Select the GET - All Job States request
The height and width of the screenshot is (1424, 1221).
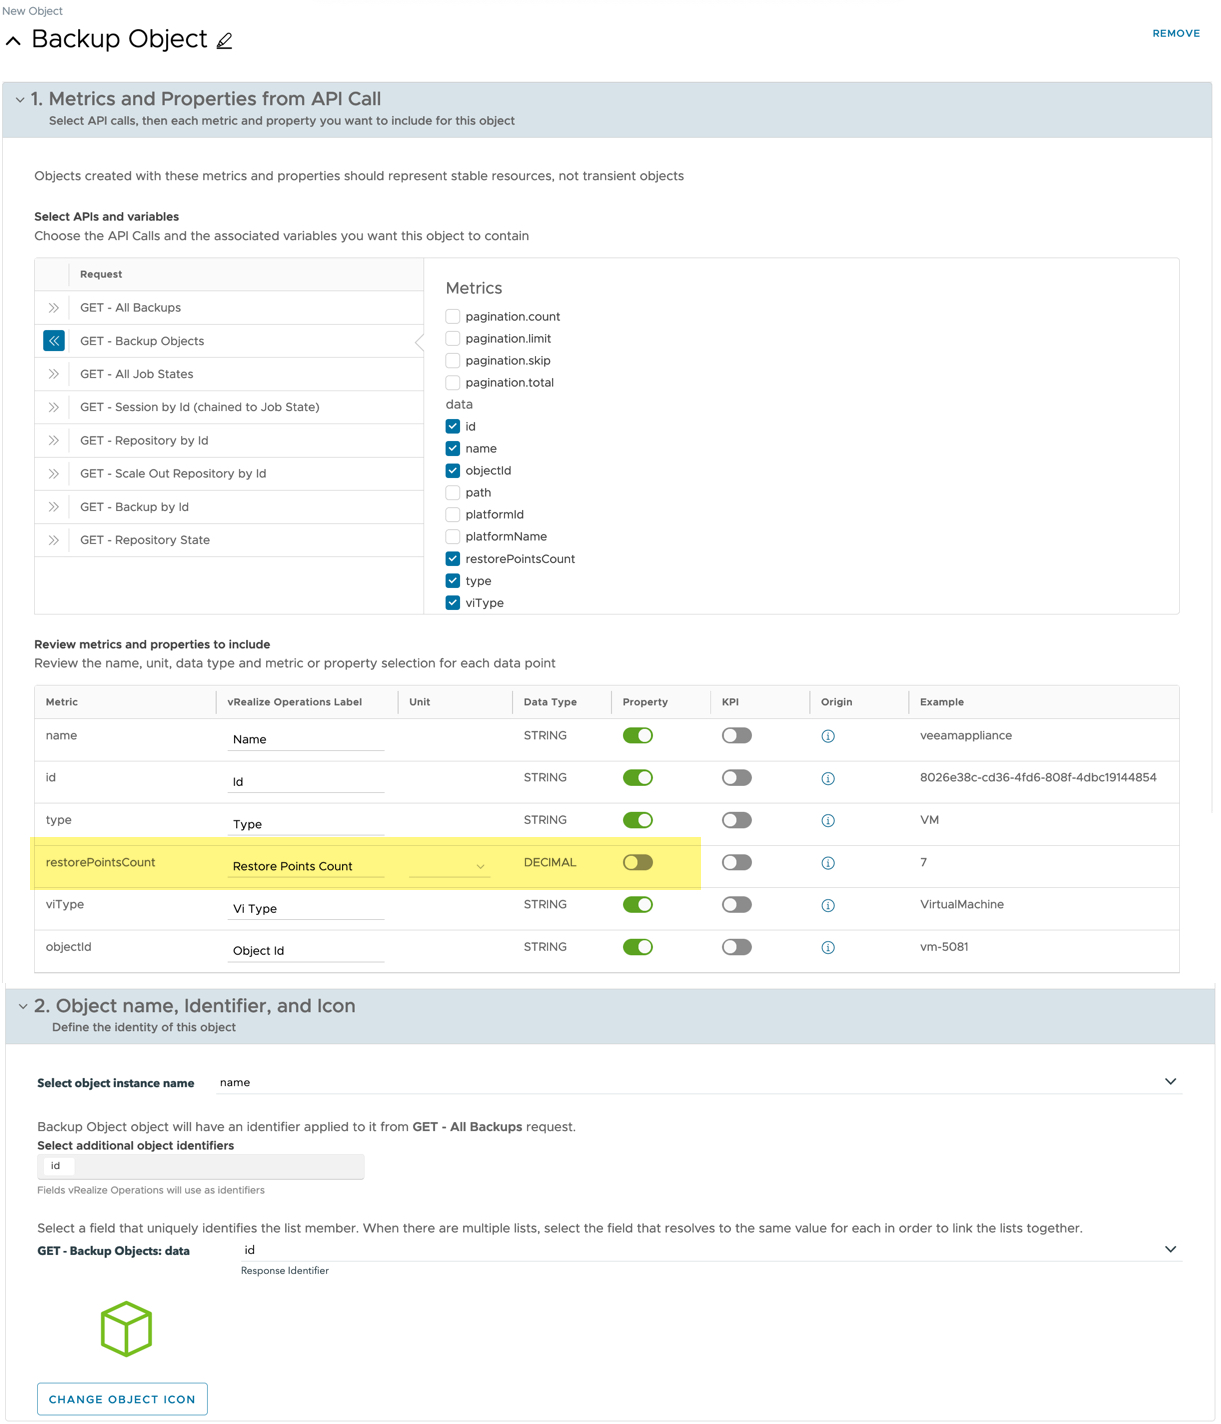[229, 374]
